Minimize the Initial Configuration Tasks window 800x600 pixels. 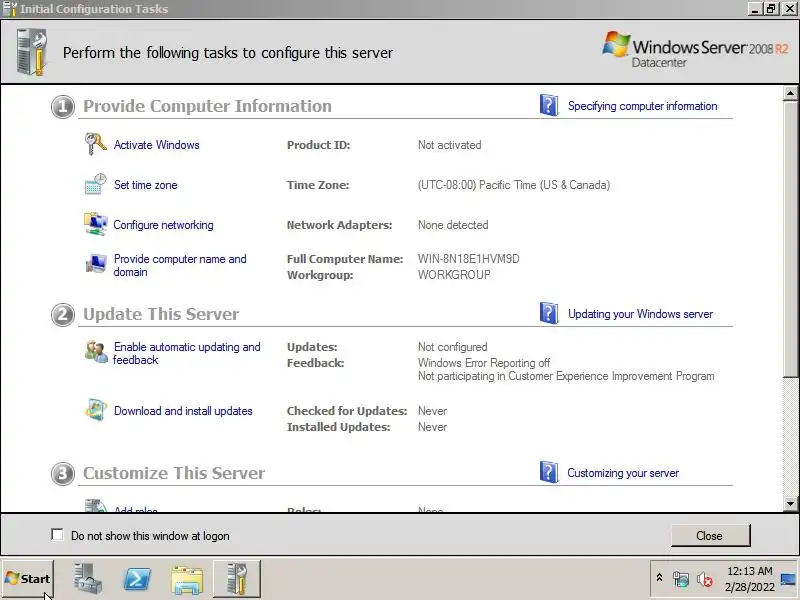756,9
